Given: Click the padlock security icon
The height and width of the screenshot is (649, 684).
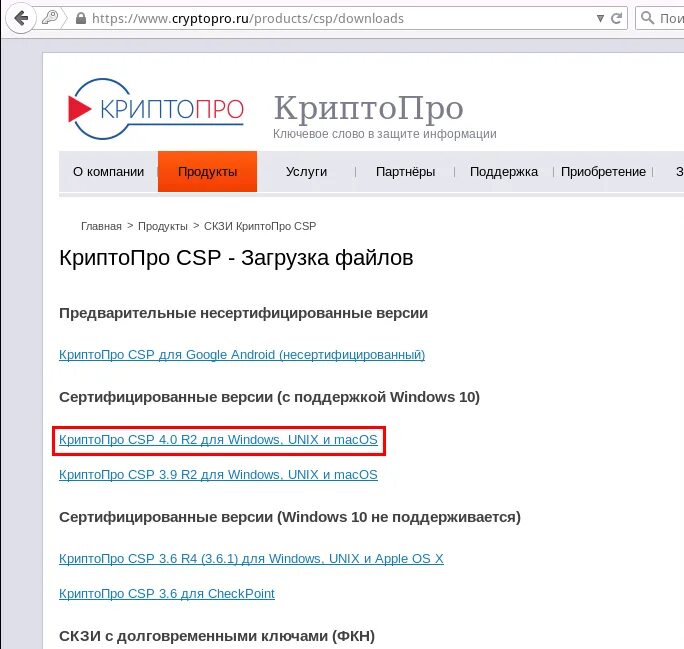Looking at the screenshot, I should coord(81,18).
